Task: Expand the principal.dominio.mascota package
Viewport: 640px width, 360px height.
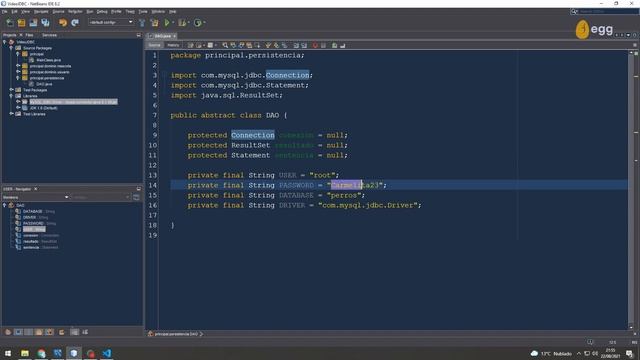Action: (x=18, y=66)
